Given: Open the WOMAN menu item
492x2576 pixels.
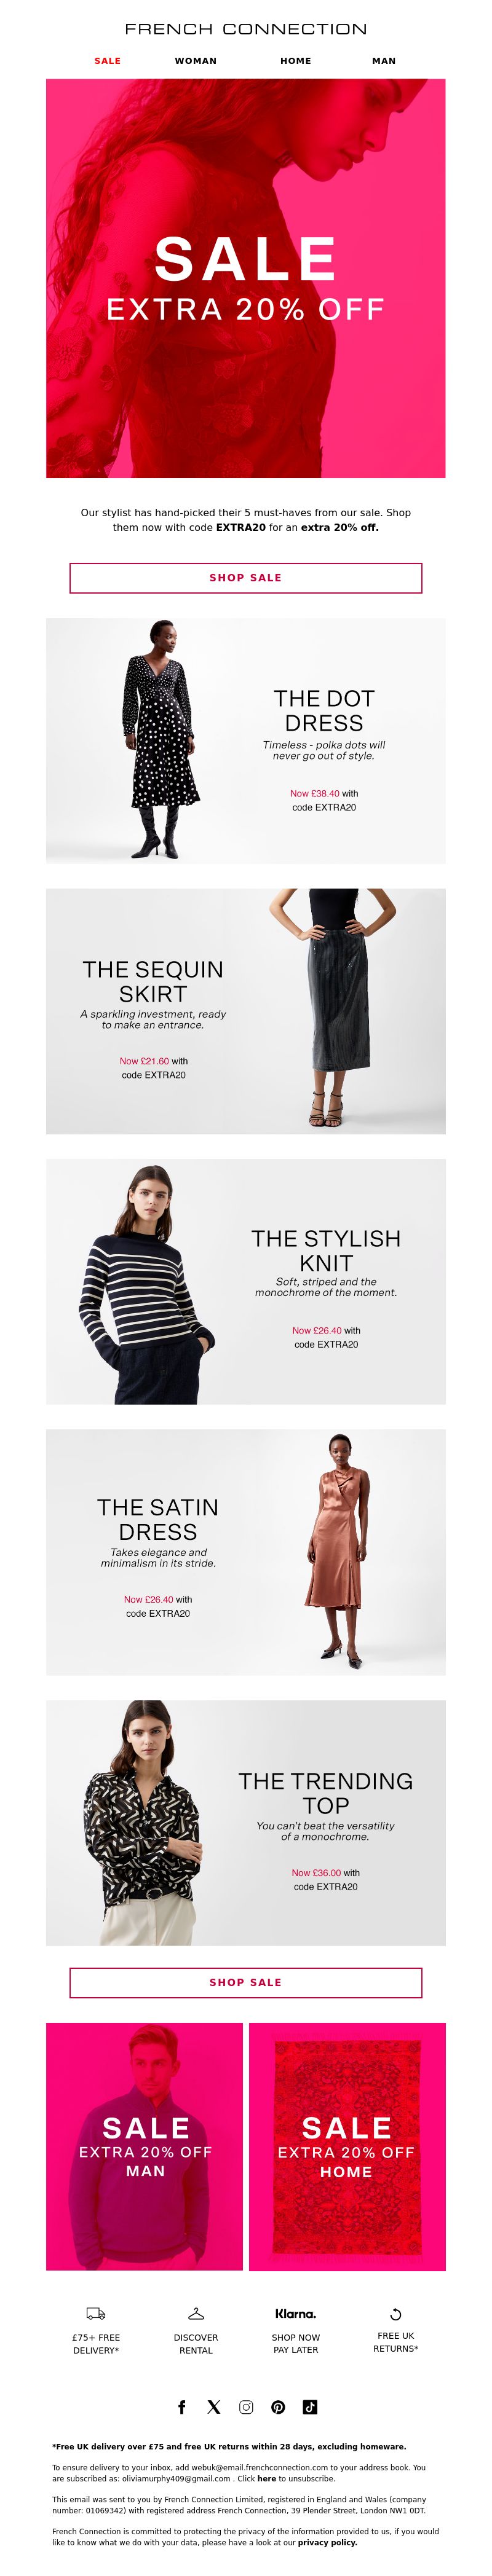Looking at the screenshot, I should click(x=196, y=61).
